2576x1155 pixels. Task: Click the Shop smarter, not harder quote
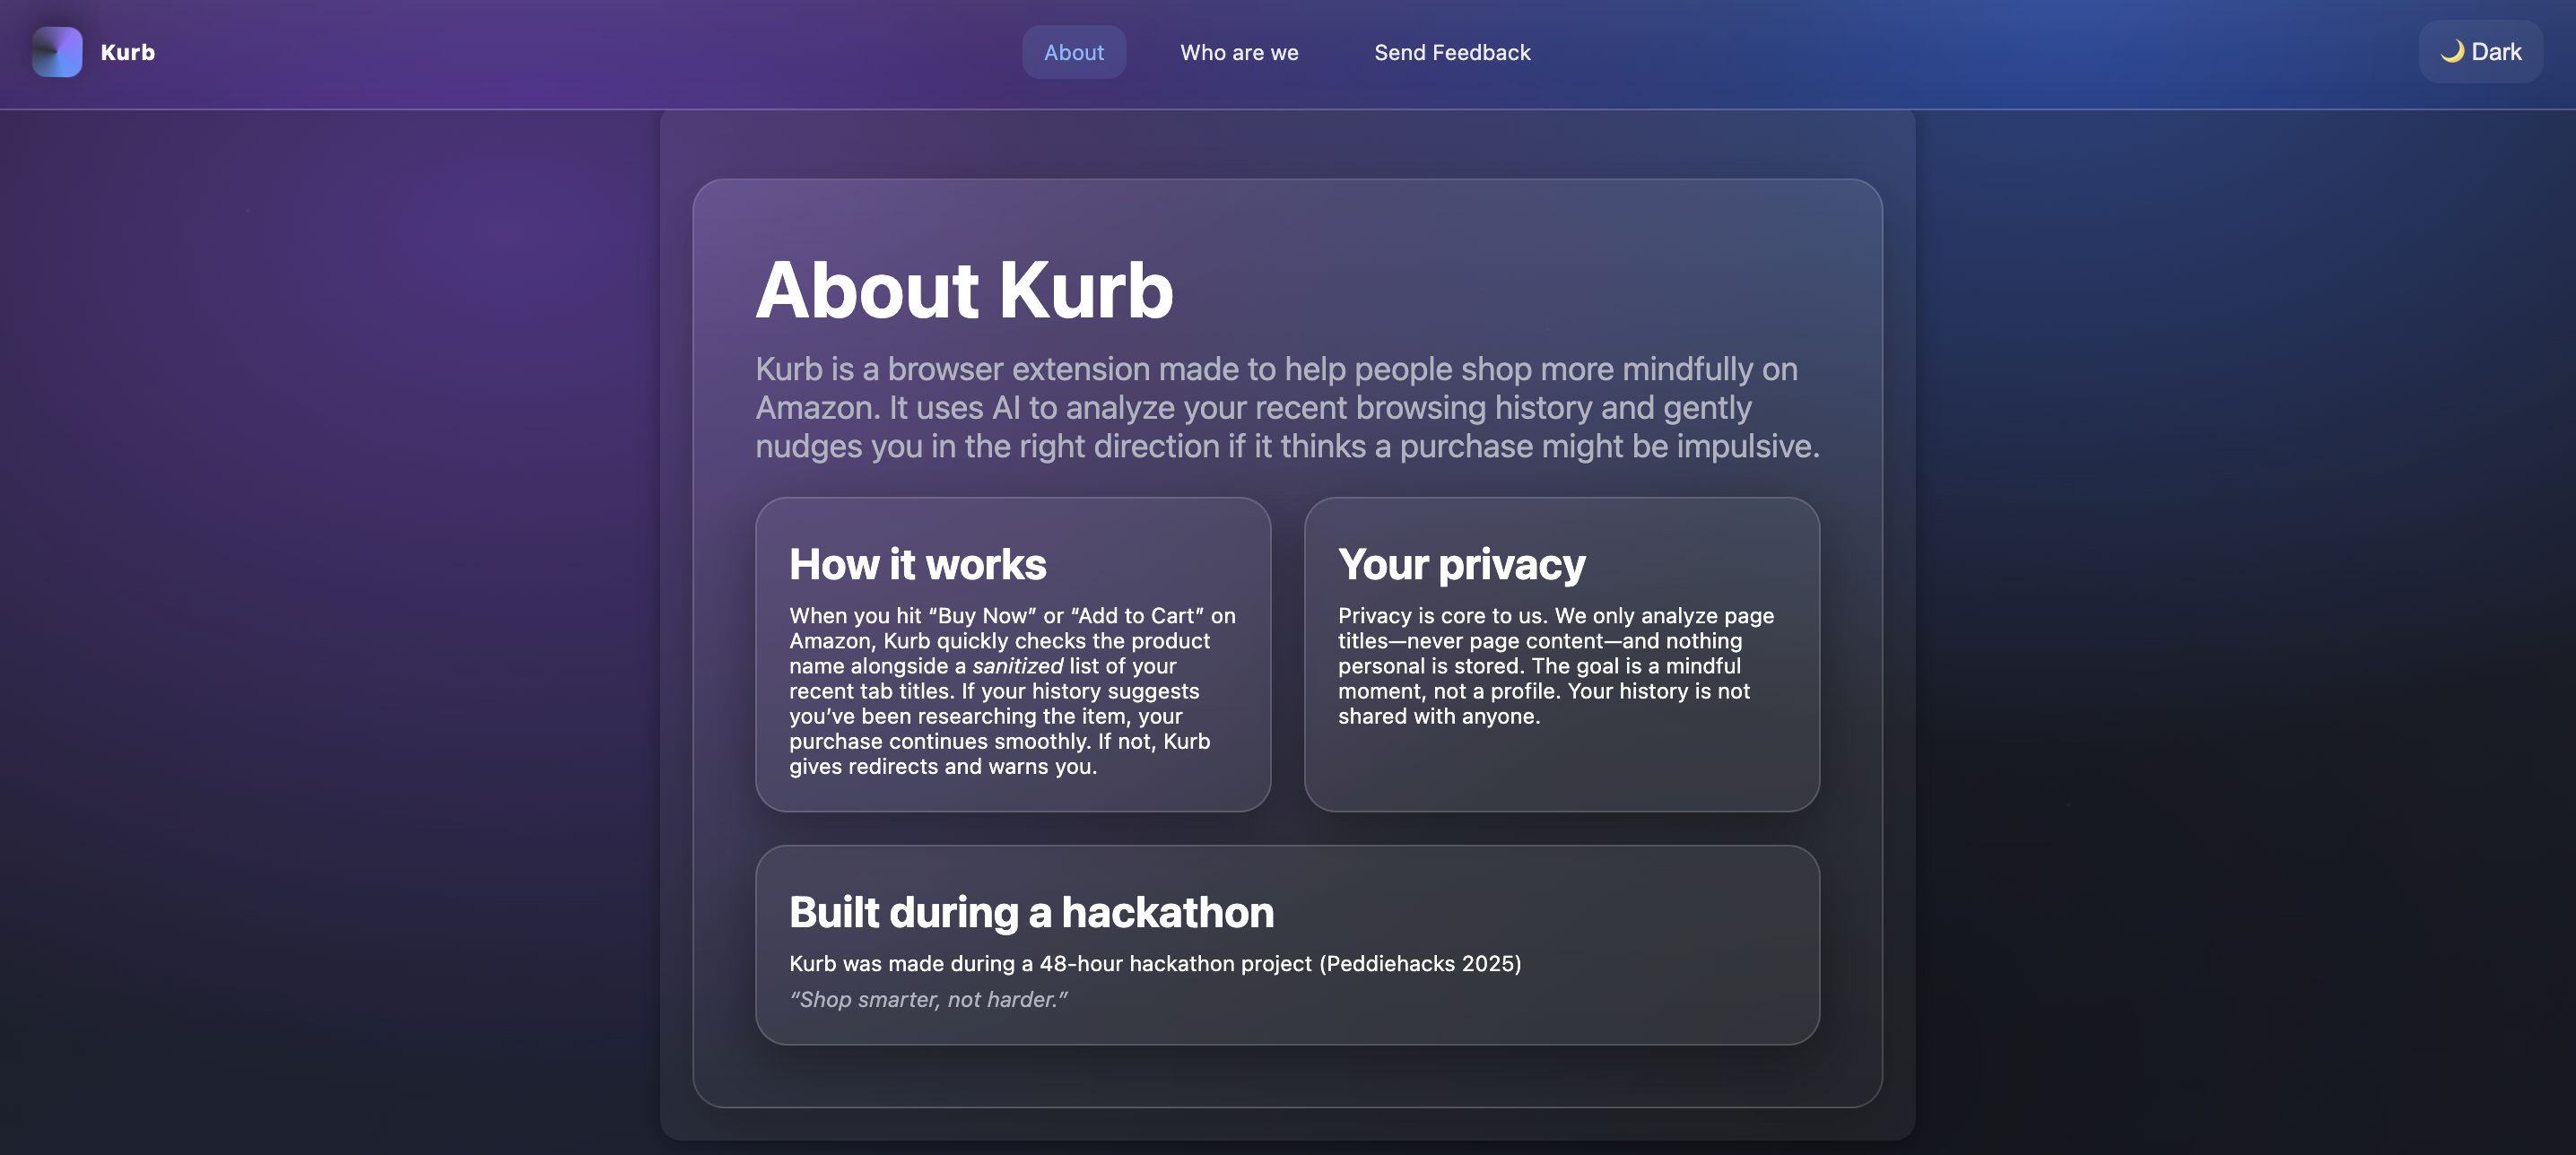pos(928,999)
